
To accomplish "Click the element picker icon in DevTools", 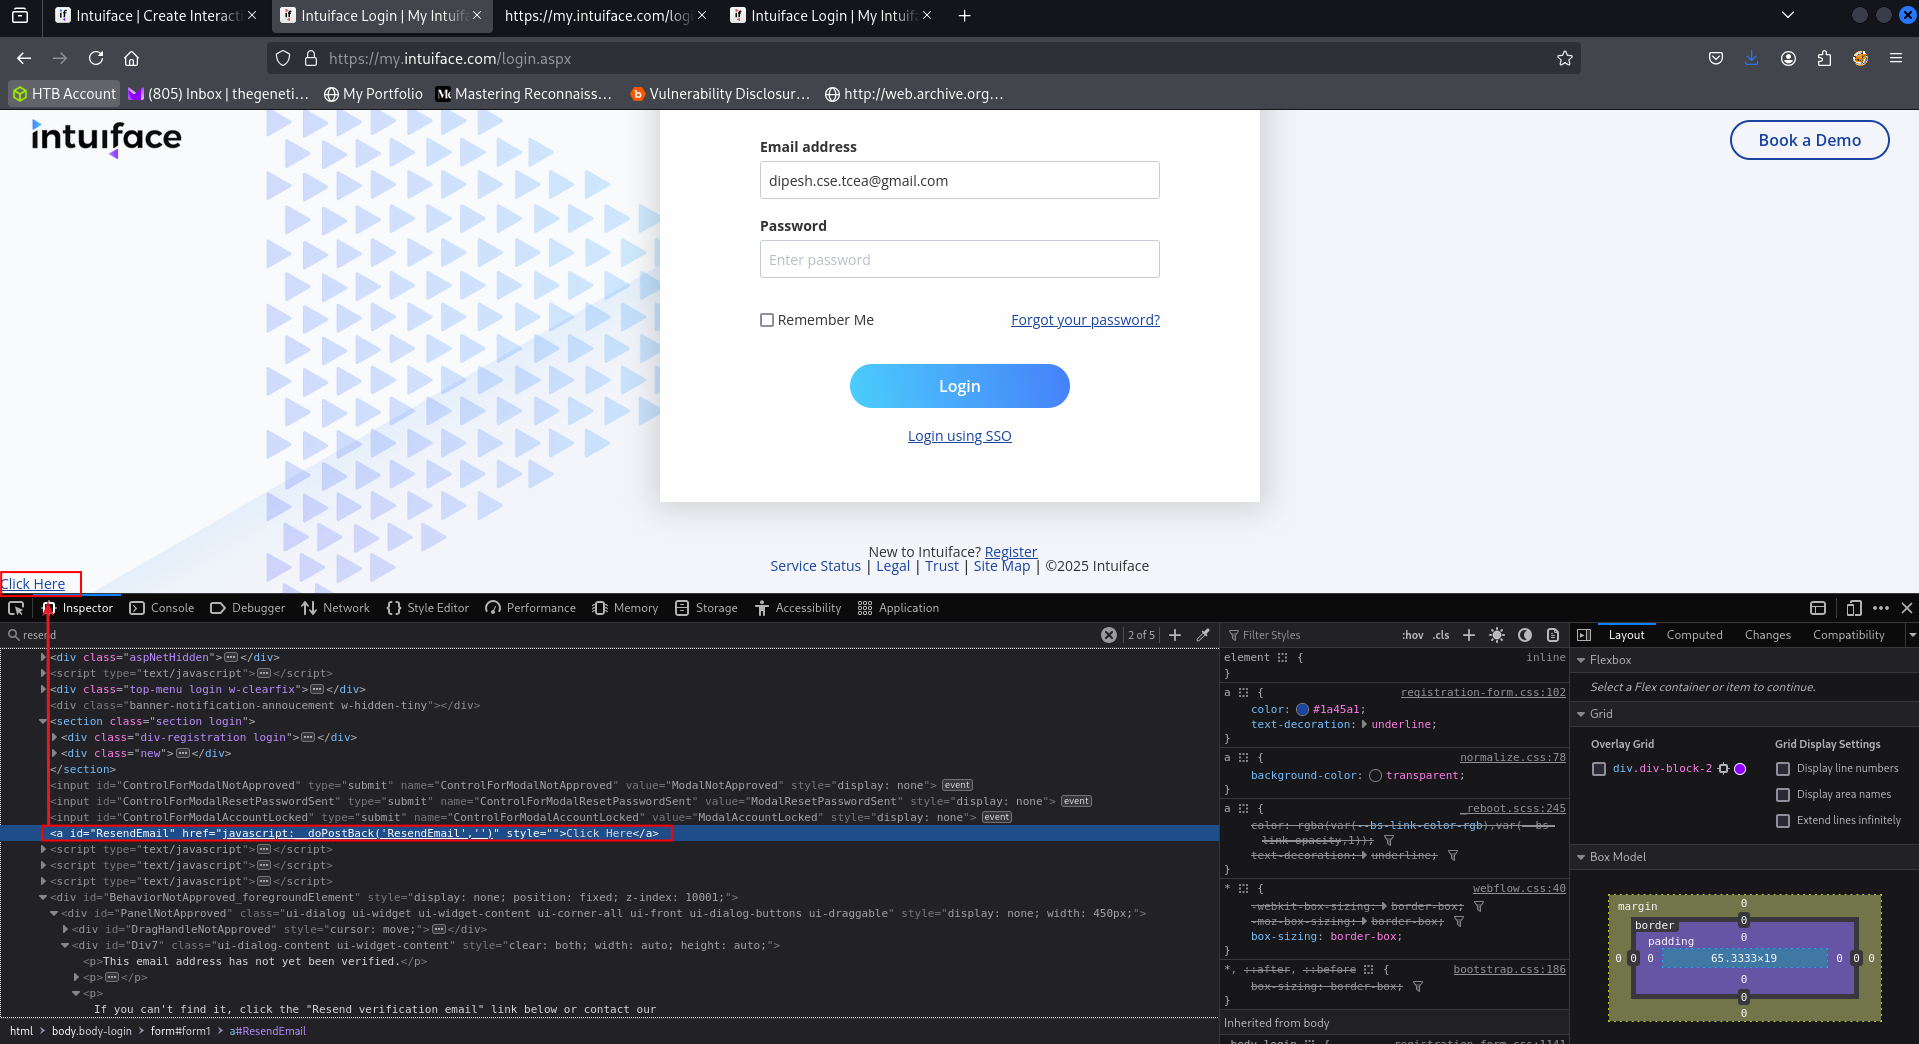I will click(x=16, y=608).
